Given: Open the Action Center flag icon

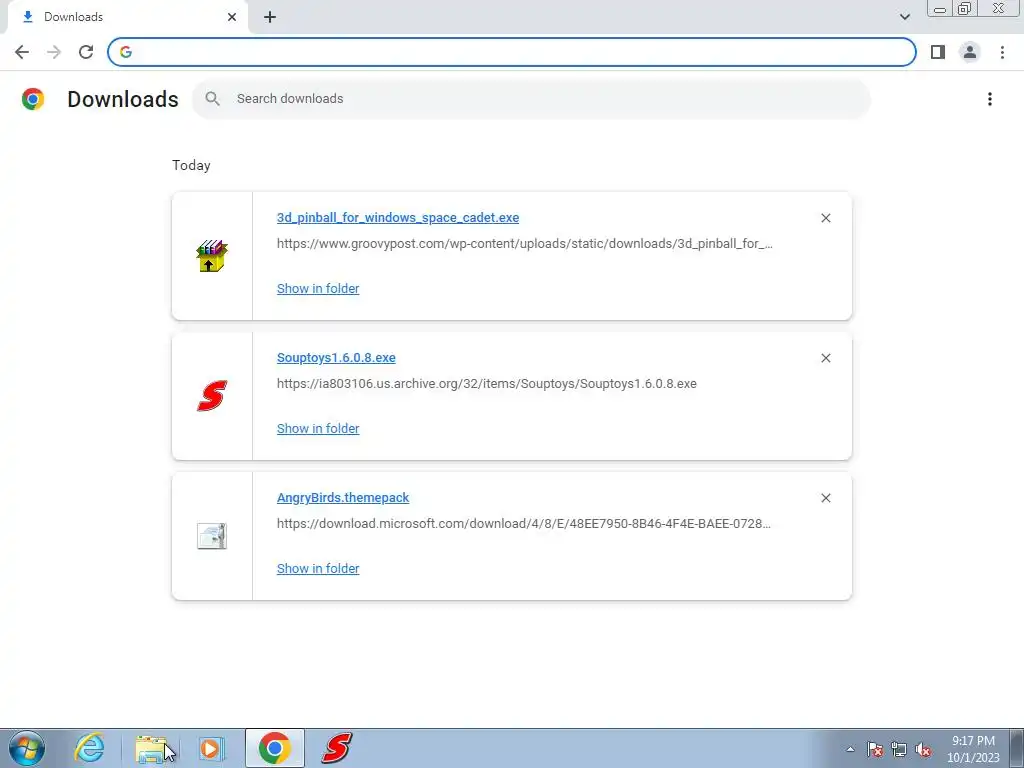Looking at the screenshot, I should [x=875, y=749].
